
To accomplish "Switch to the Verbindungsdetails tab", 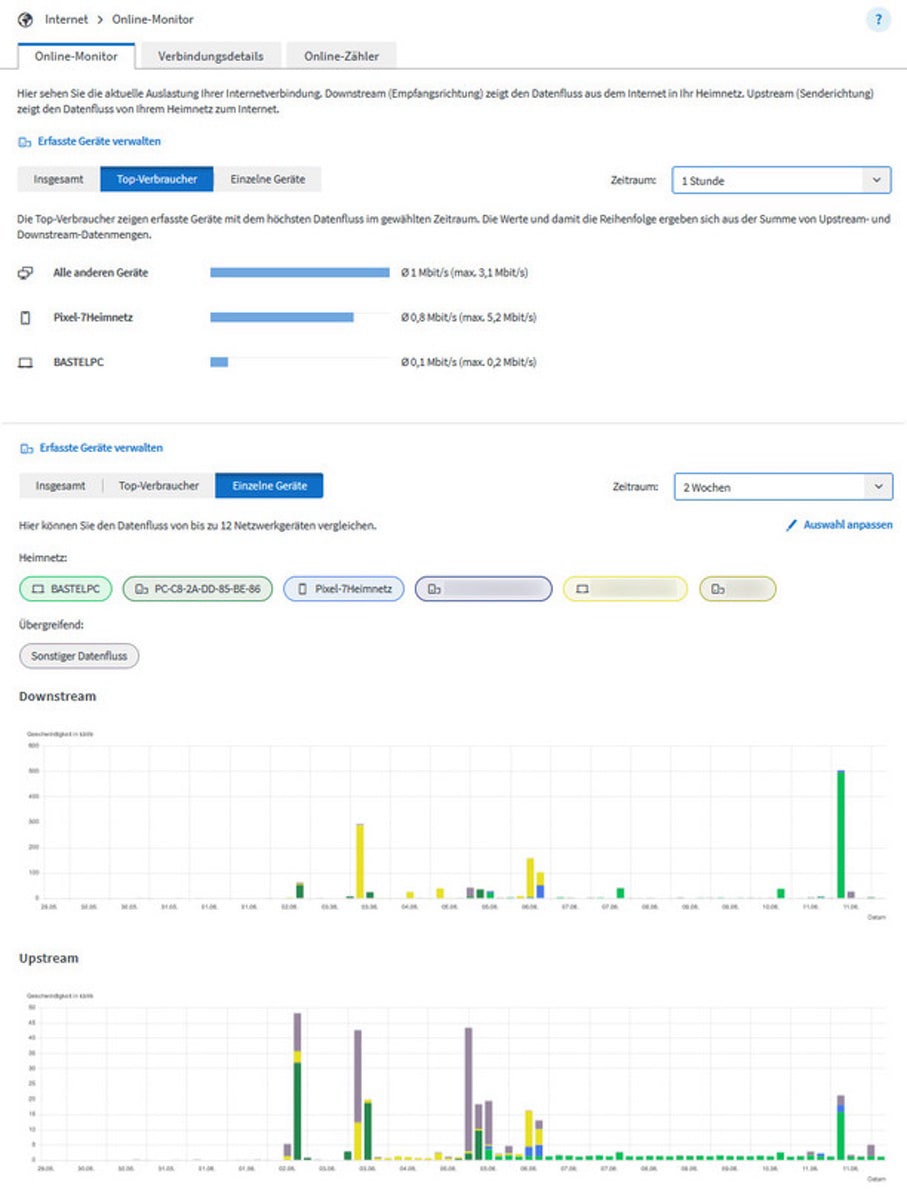I will (210, 56).
